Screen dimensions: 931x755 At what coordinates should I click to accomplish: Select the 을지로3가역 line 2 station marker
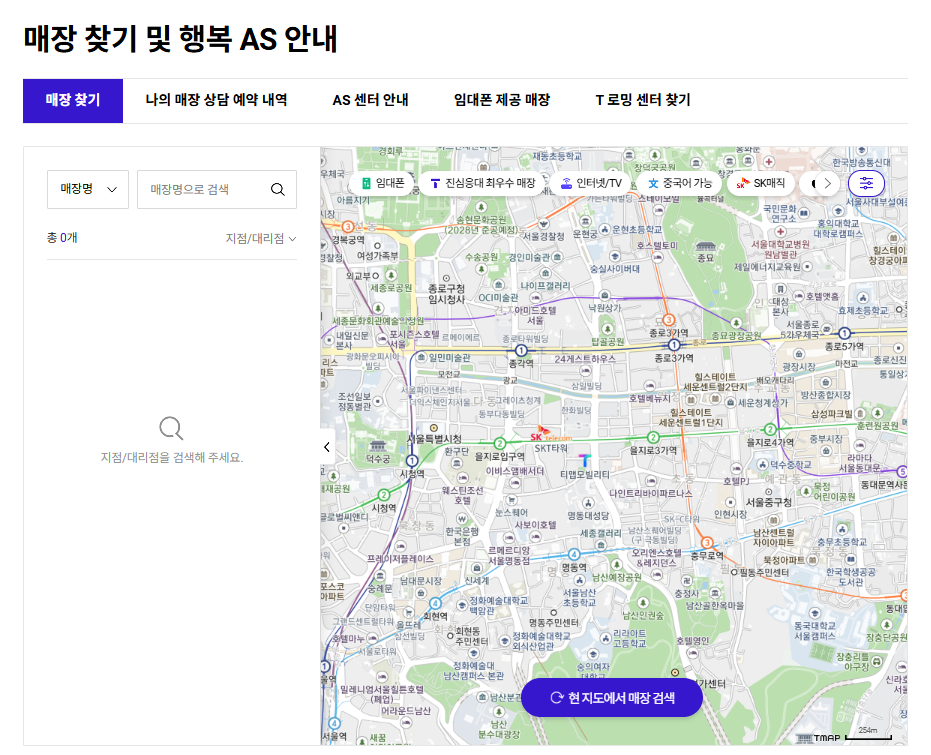tap(653, 438)
